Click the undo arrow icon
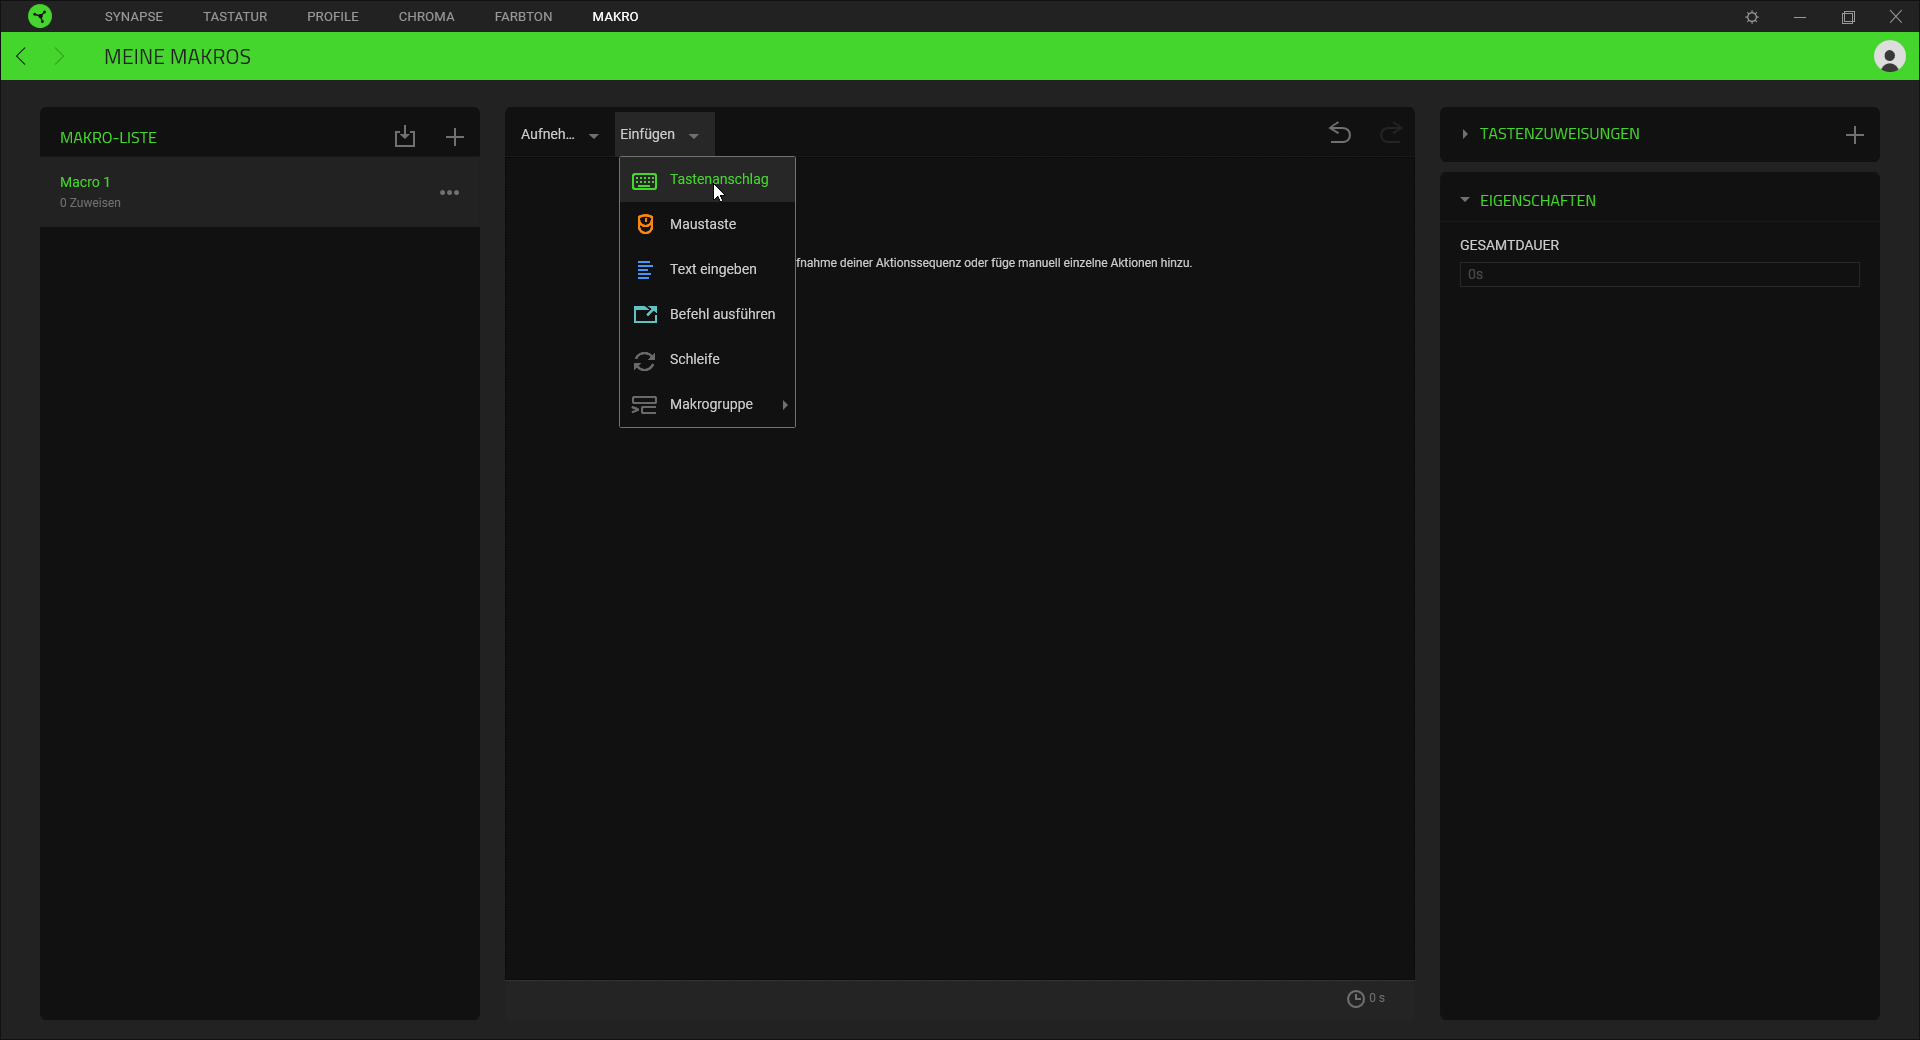 coord(1339,133)
